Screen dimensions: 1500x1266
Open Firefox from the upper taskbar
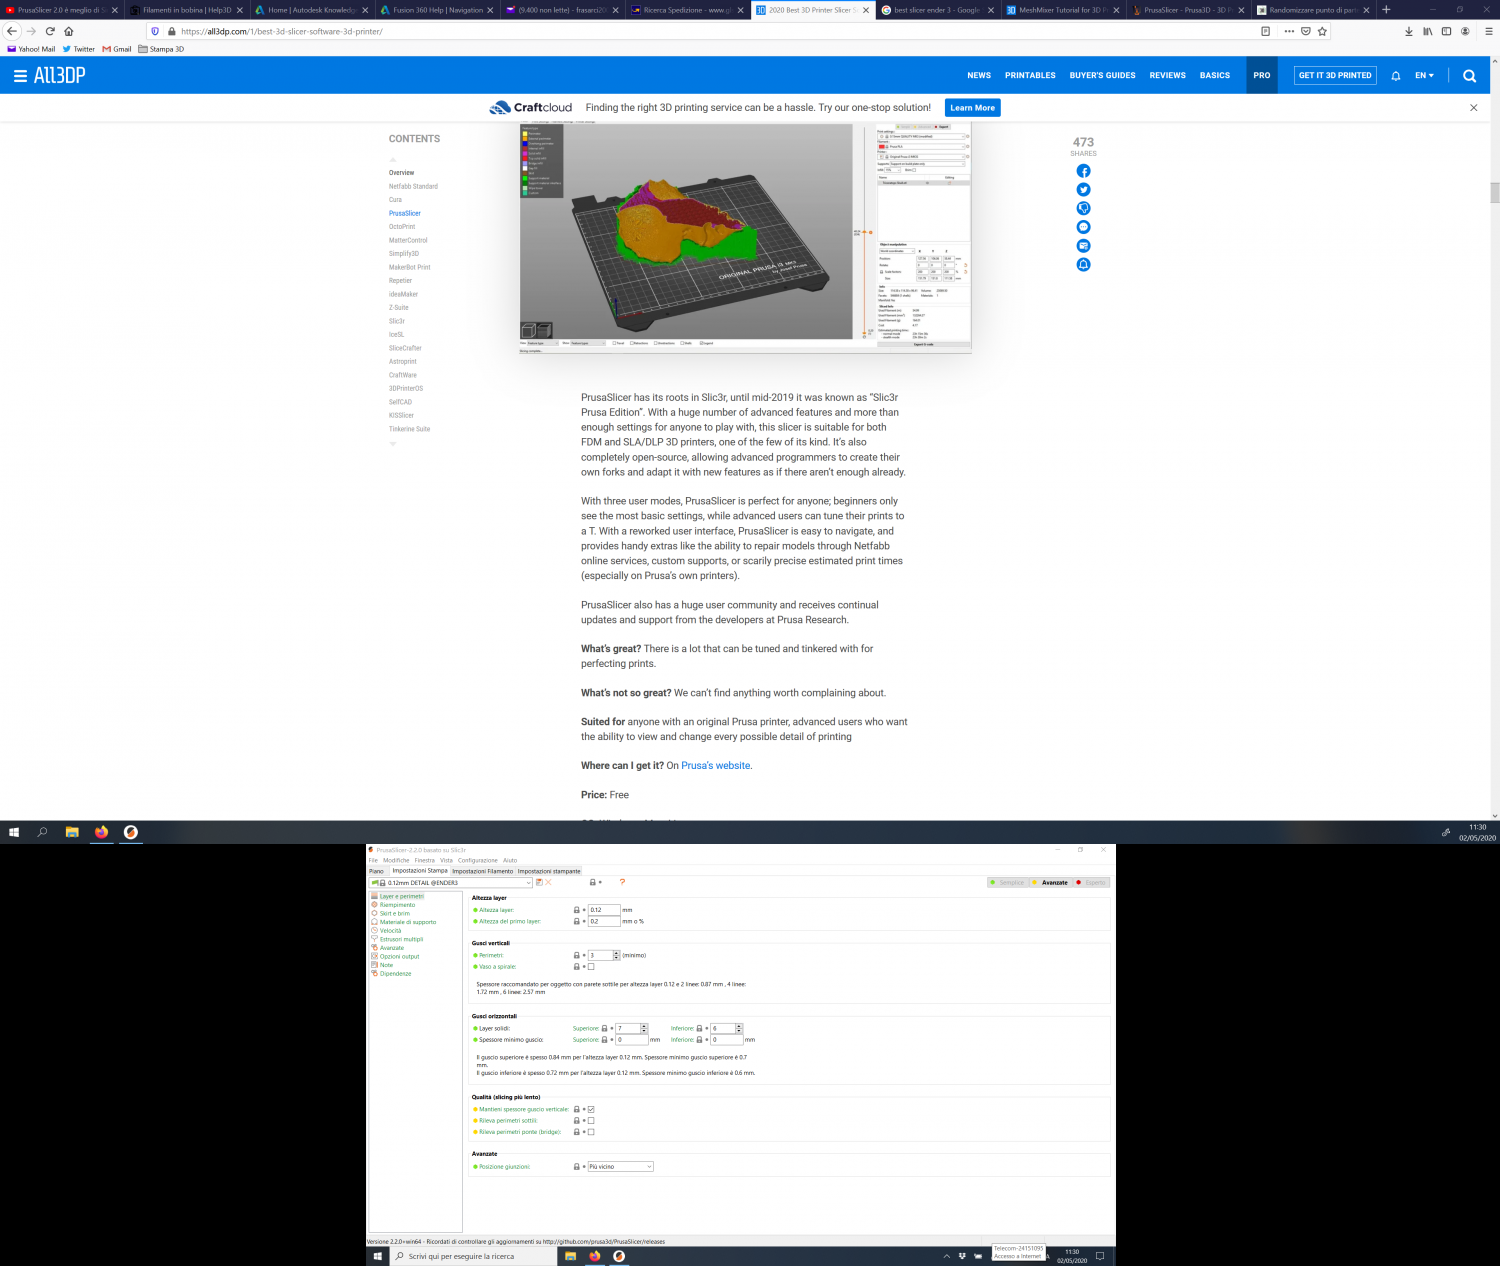(101, 832)
